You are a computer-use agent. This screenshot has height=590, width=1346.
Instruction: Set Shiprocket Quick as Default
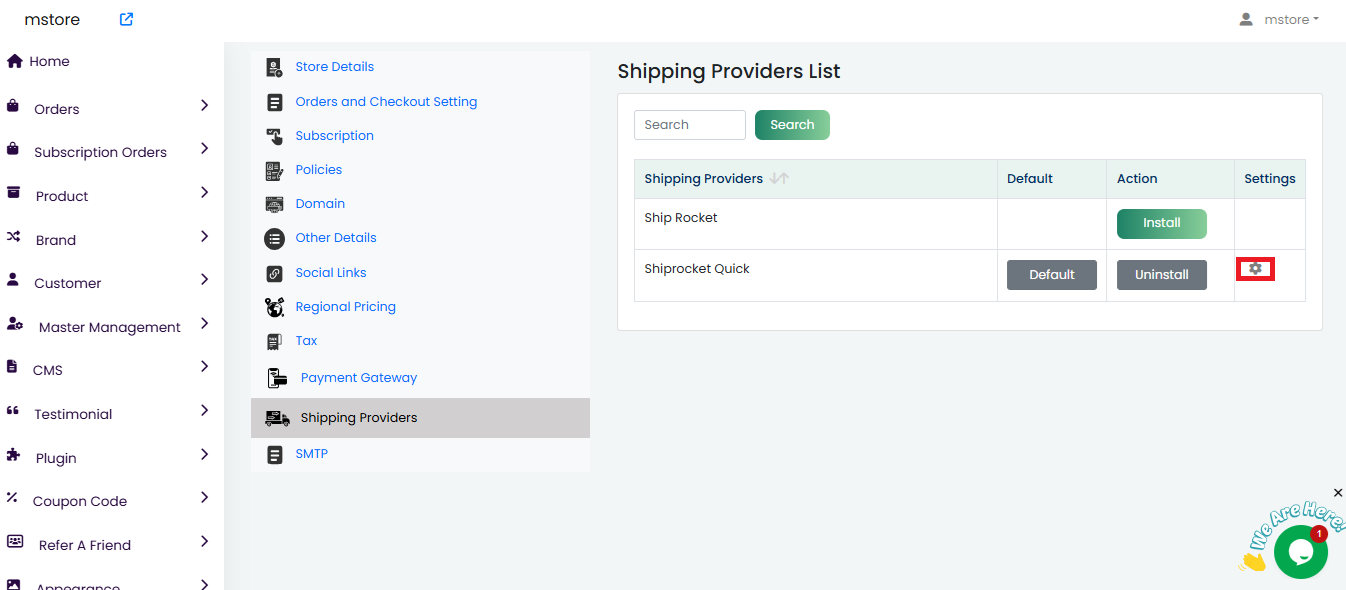tap(1051, 275)
